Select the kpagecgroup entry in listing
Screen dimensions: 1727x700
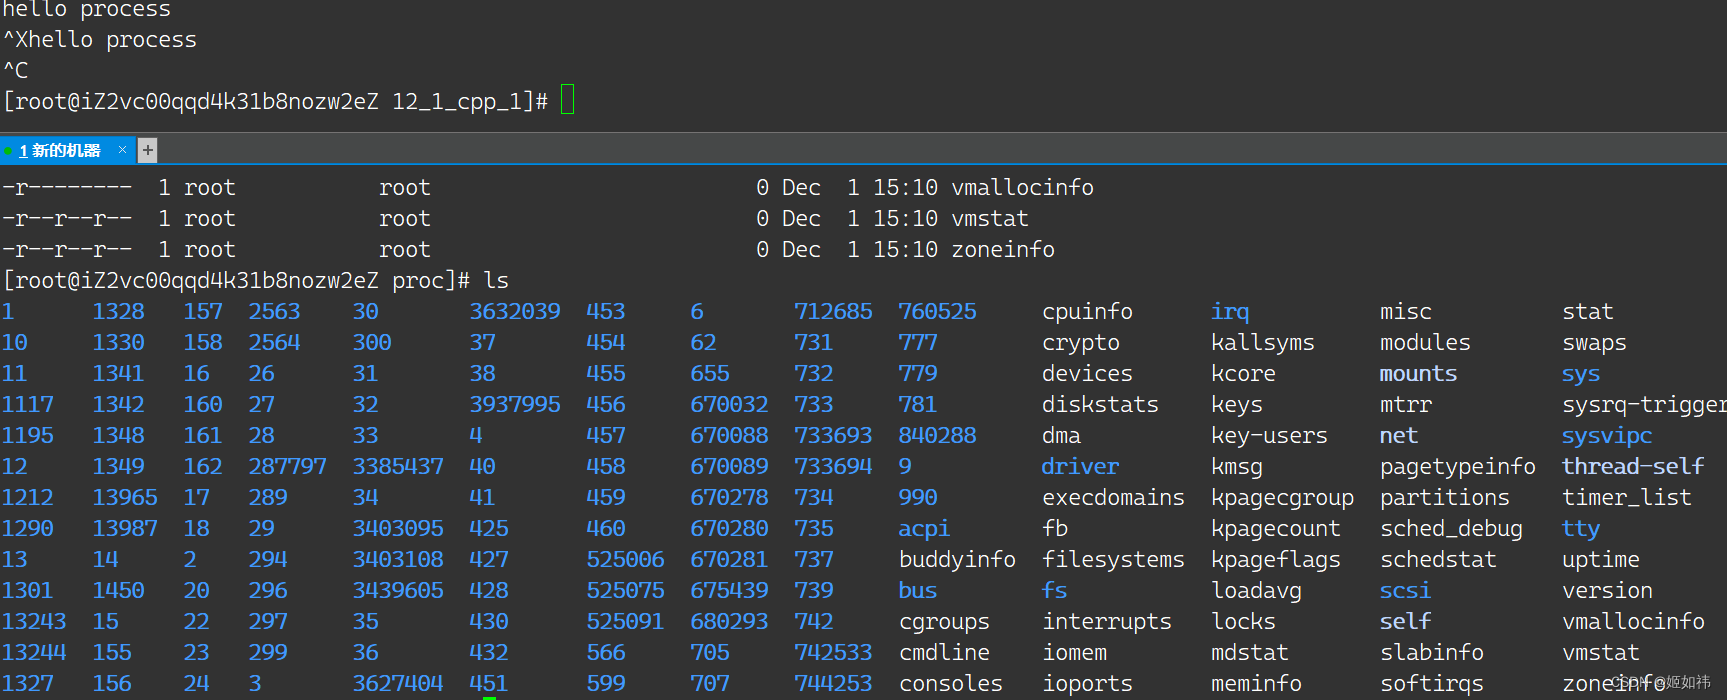(1282, 498)
